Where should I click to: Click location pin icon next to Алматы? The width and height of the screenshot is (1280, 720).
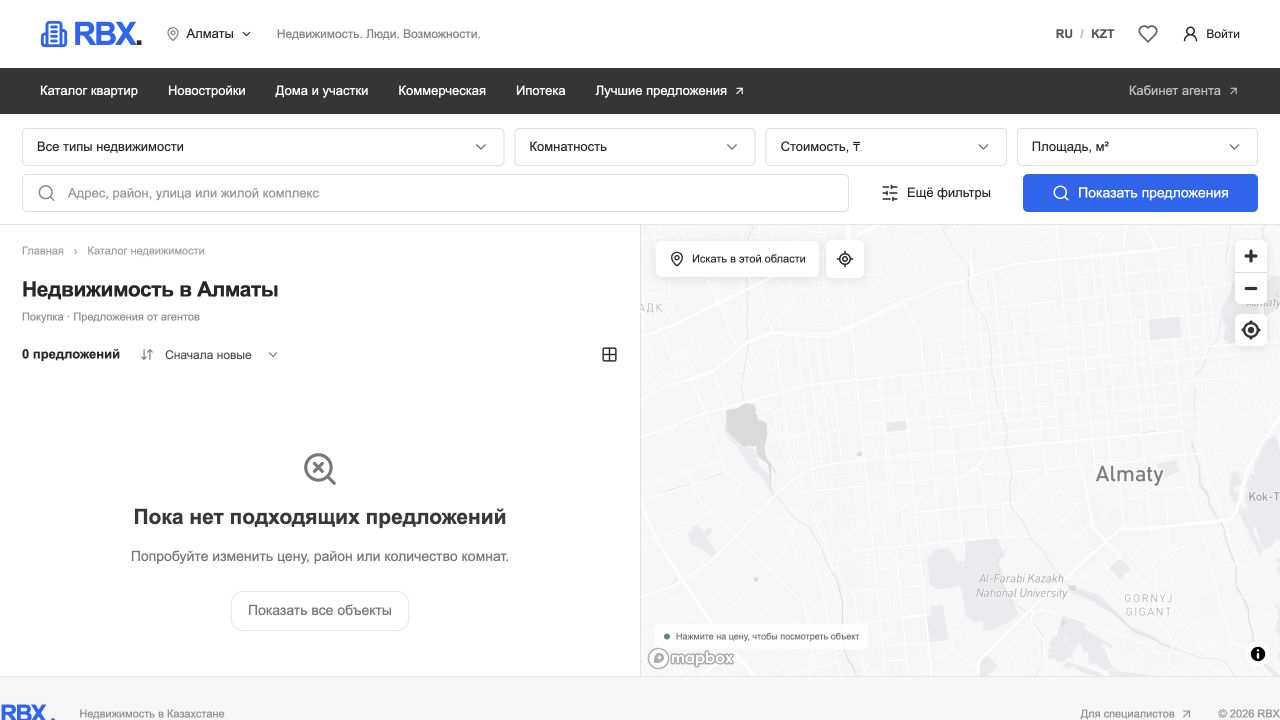173,34
